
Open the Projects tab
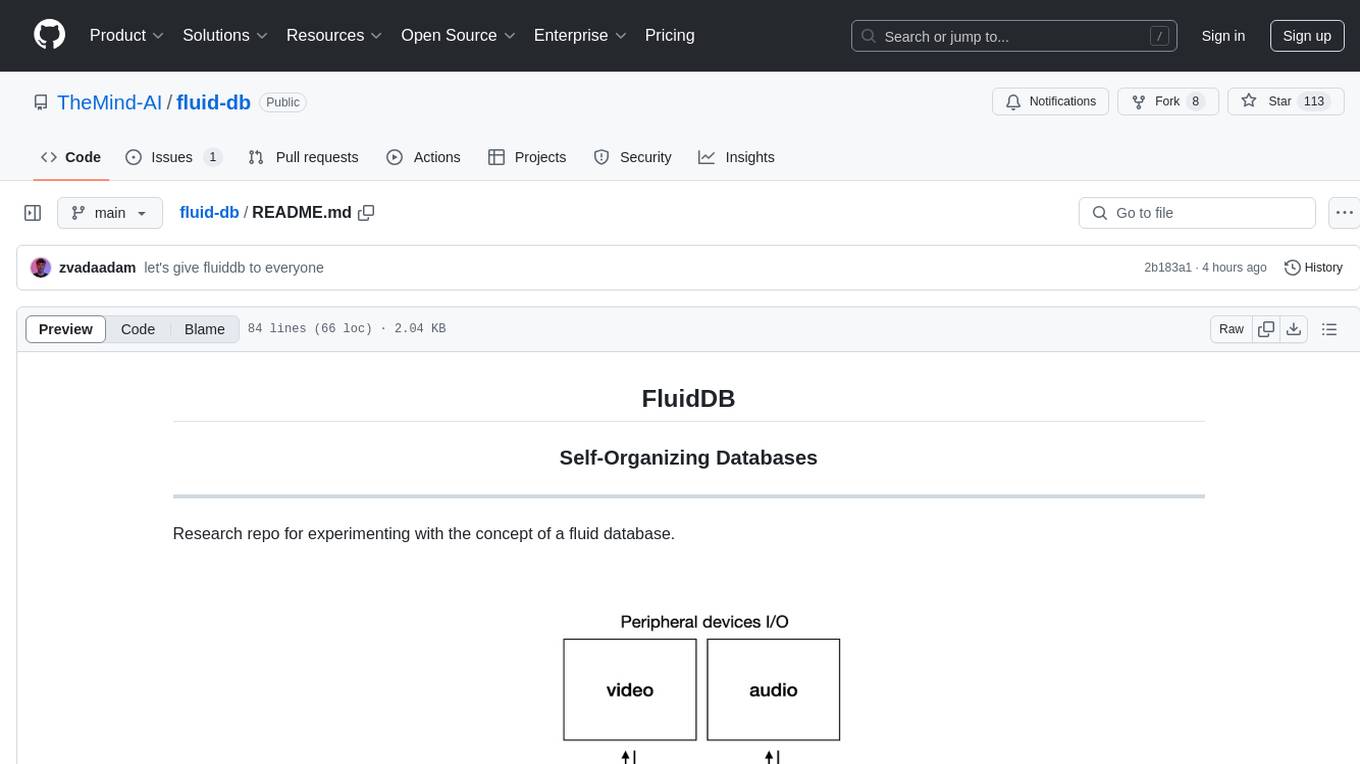click(527, 157)
